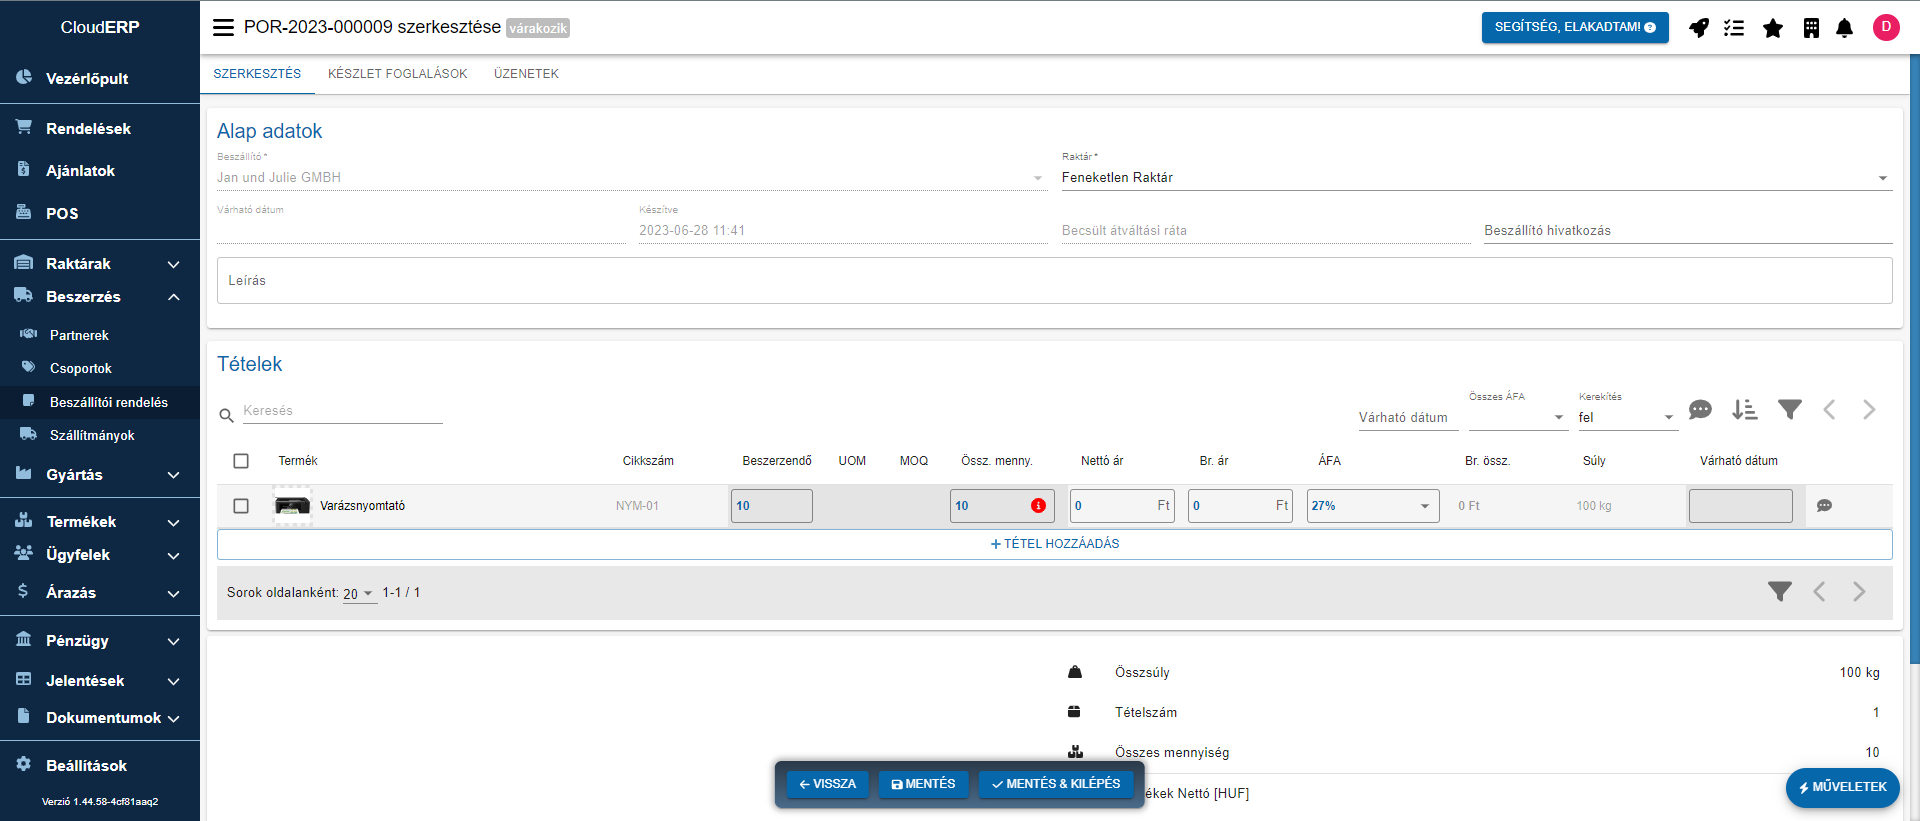This screenshot has height=821, width=1920.
Task: Click the rocket icon in top bar
Action: 1698,28
